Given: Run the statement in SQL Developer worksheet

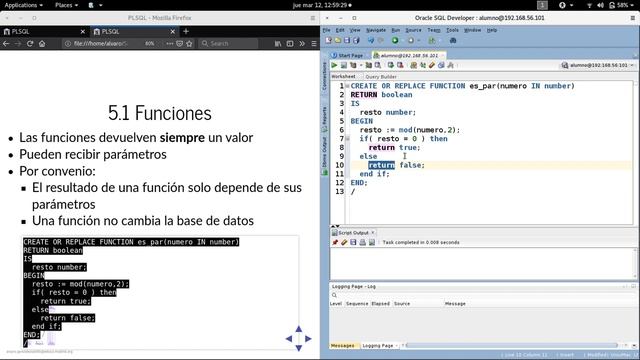Looking at the screenshot, I should point(334,65).
